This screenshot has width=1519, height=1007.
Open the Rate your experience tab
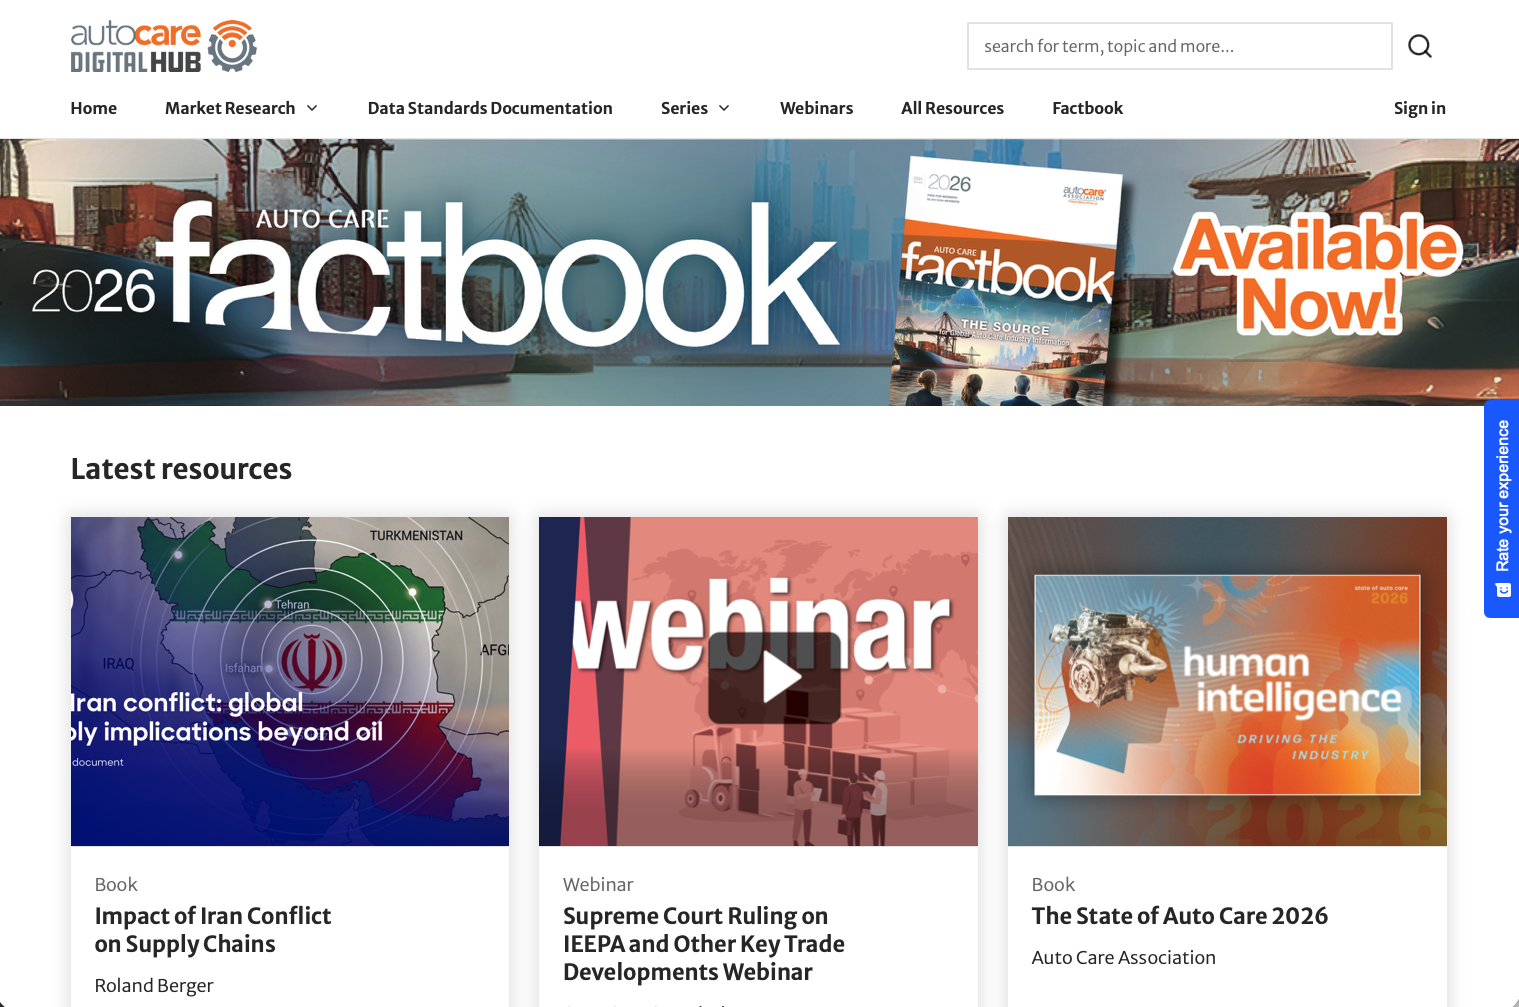click(x=1502, y=508)
